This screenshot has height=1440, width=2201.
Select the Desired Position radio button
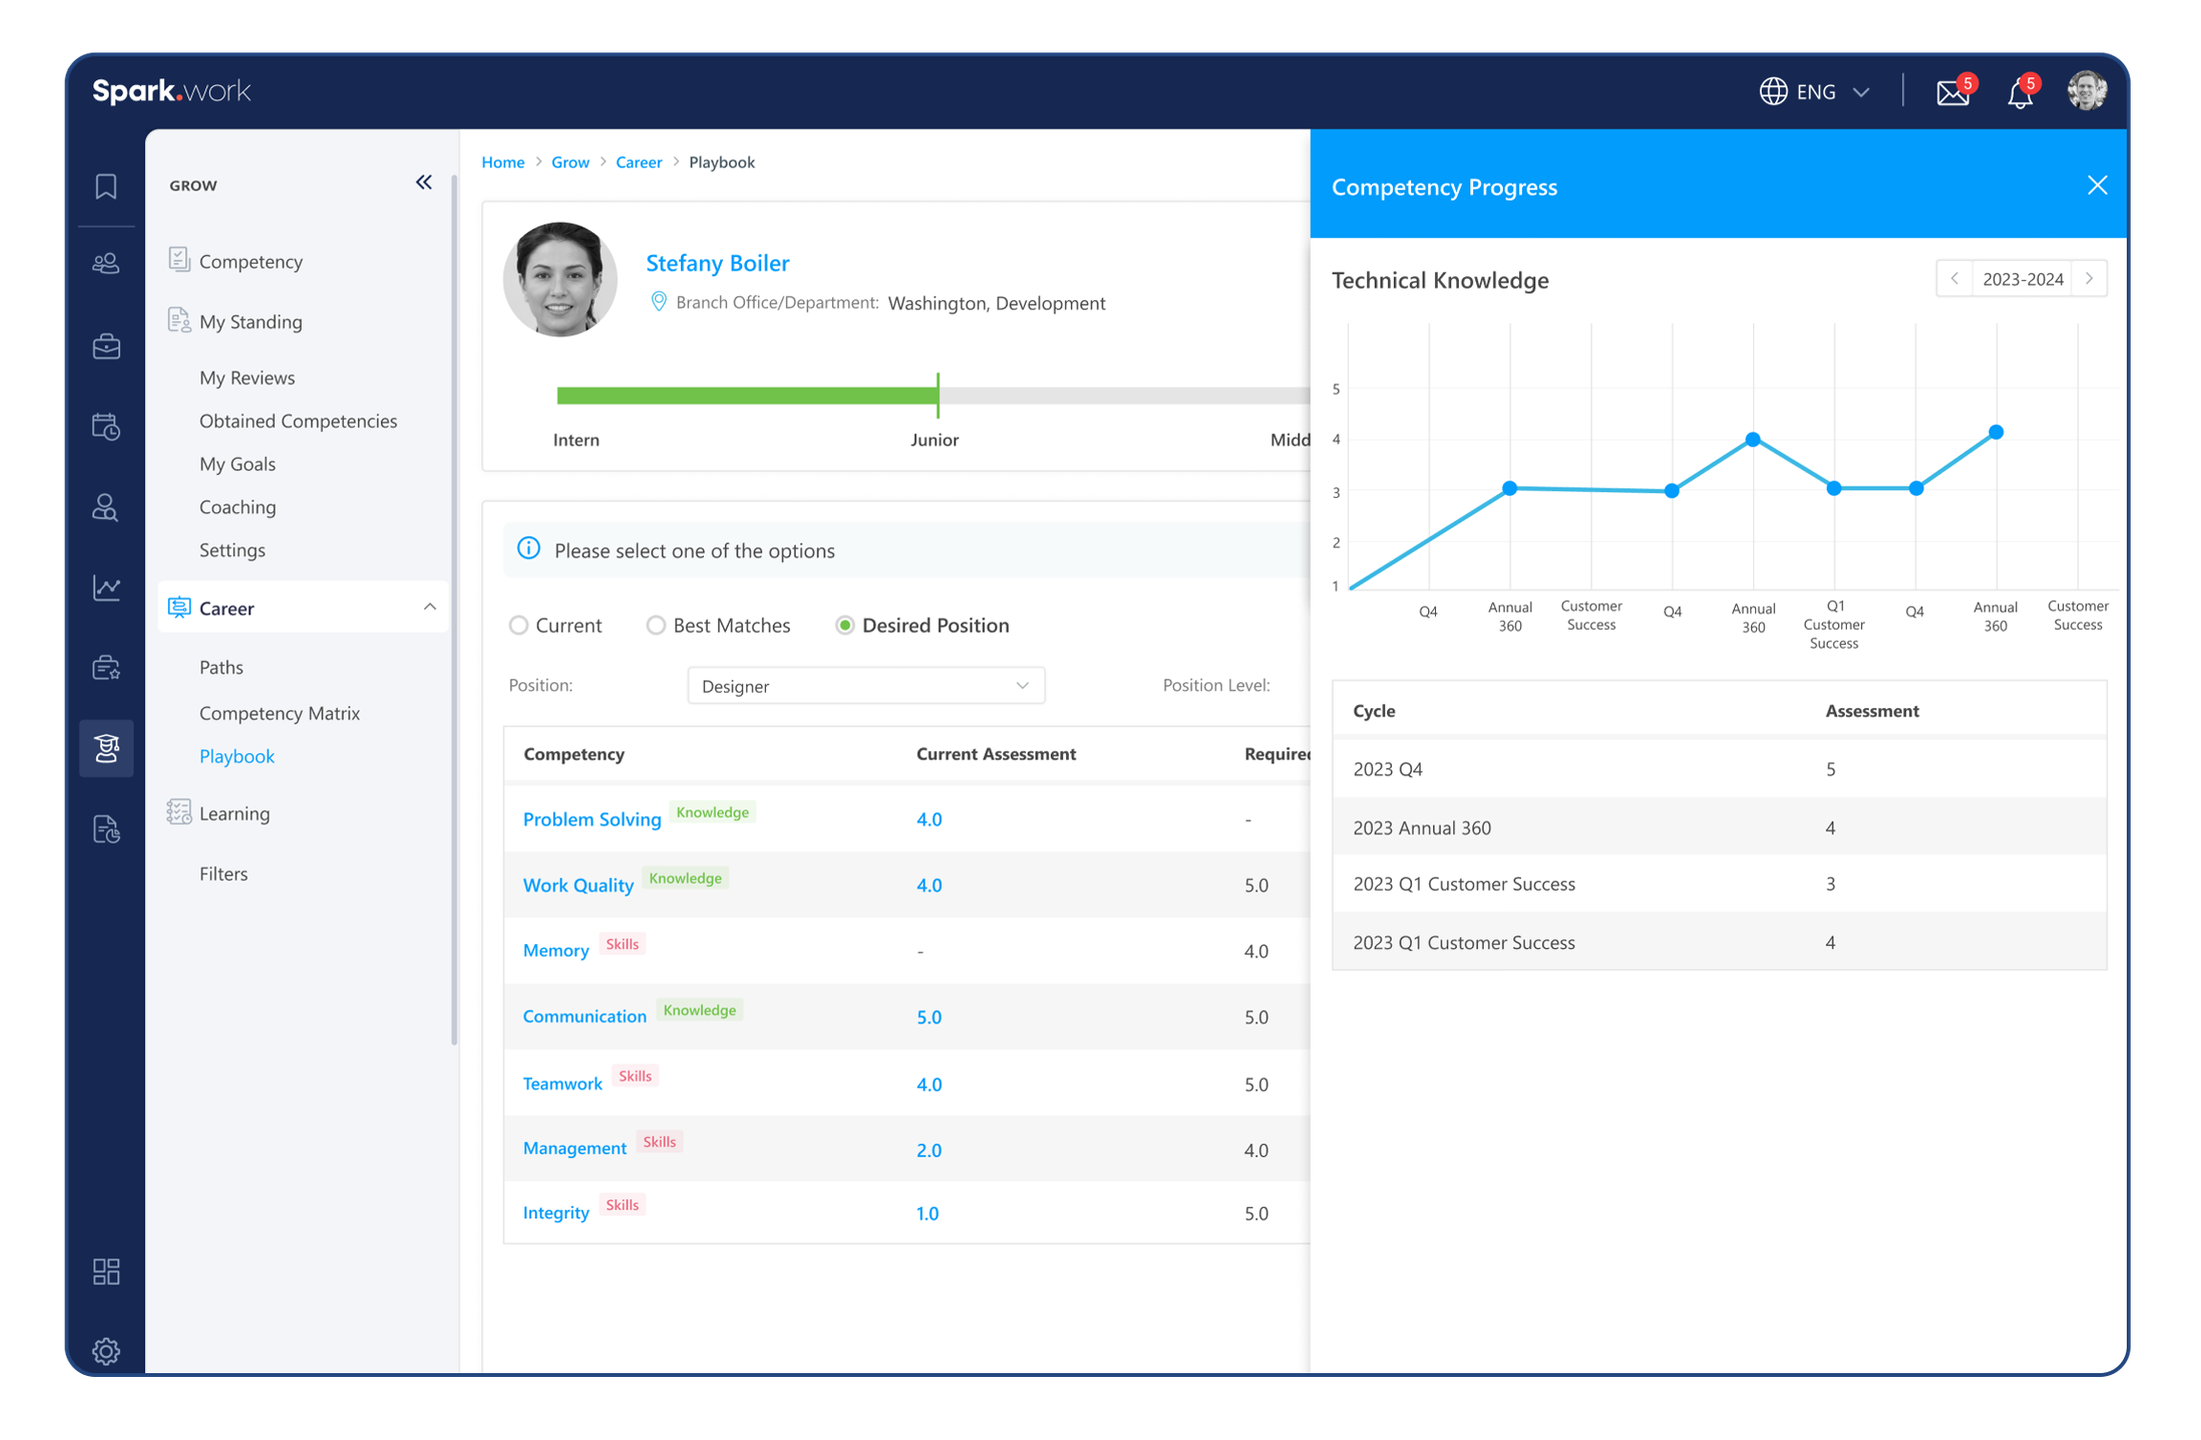pos(845,625)
